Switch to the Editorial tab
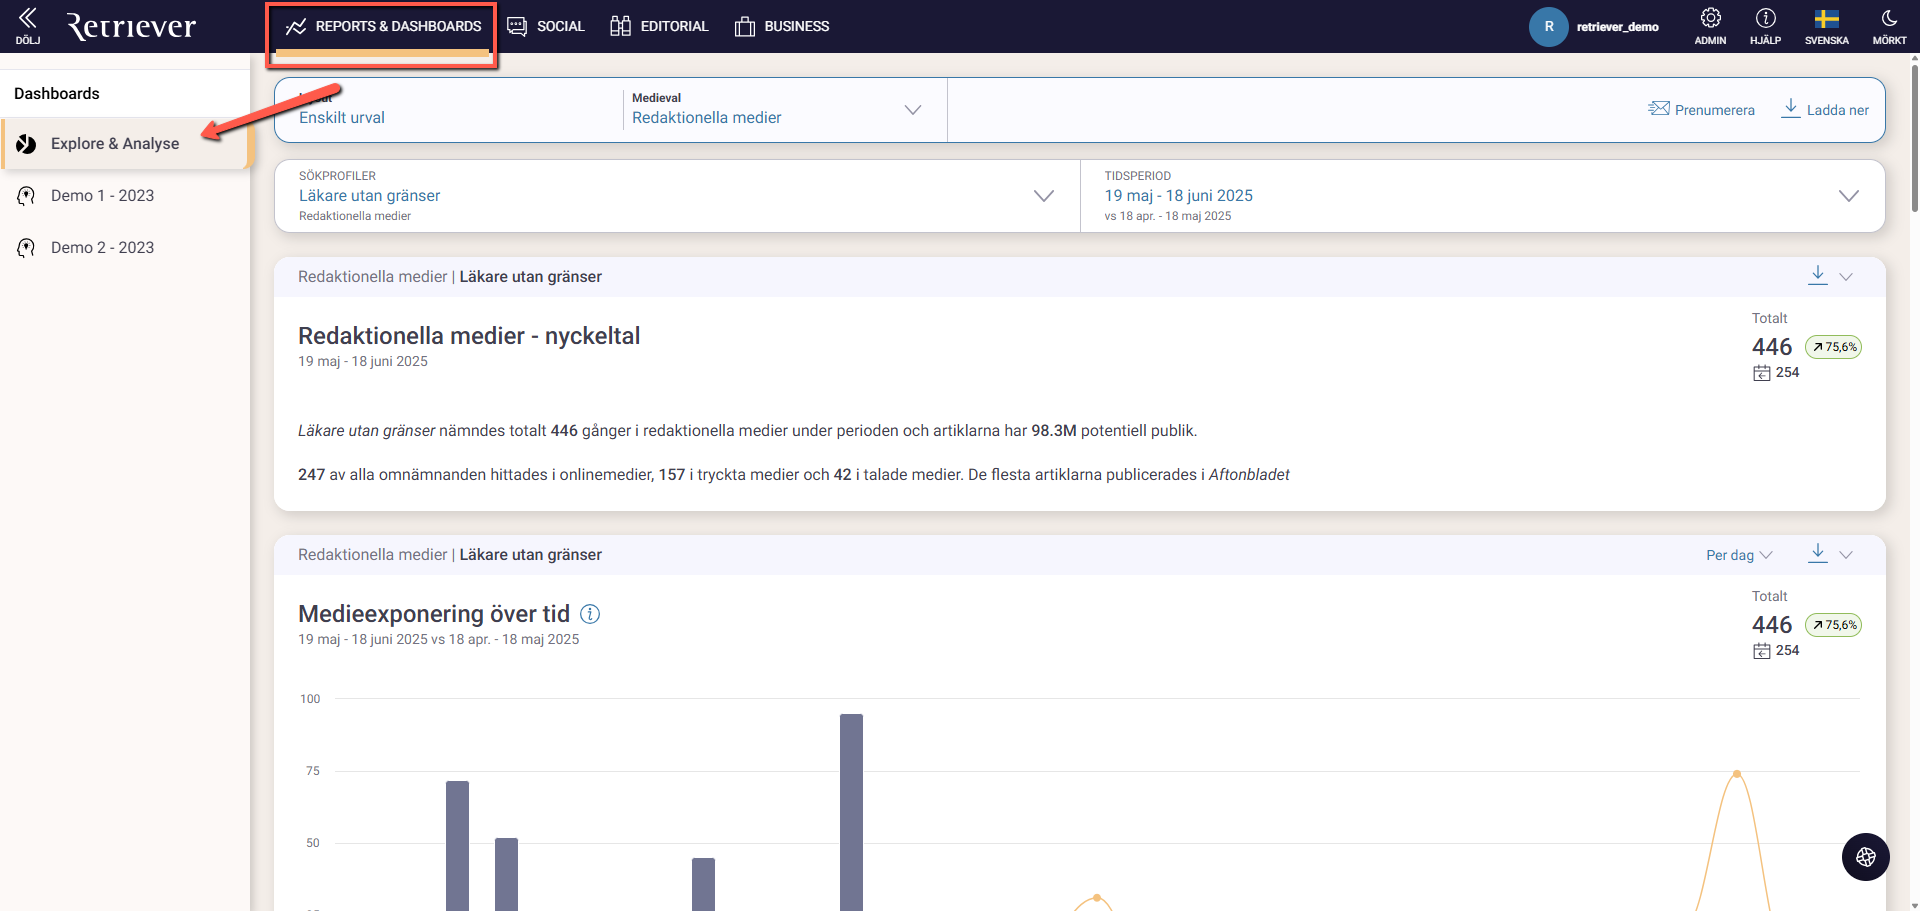 [x=659, y=26]
